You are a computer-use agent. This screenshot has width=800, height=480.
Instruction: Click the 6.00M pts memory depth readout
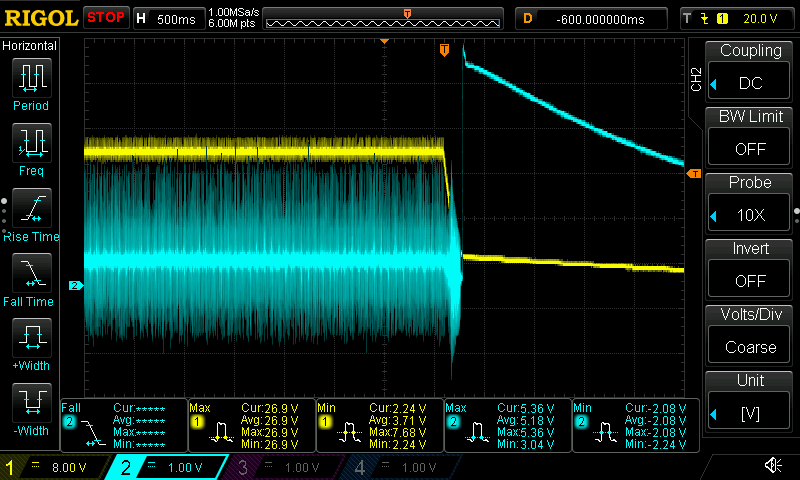232,23
